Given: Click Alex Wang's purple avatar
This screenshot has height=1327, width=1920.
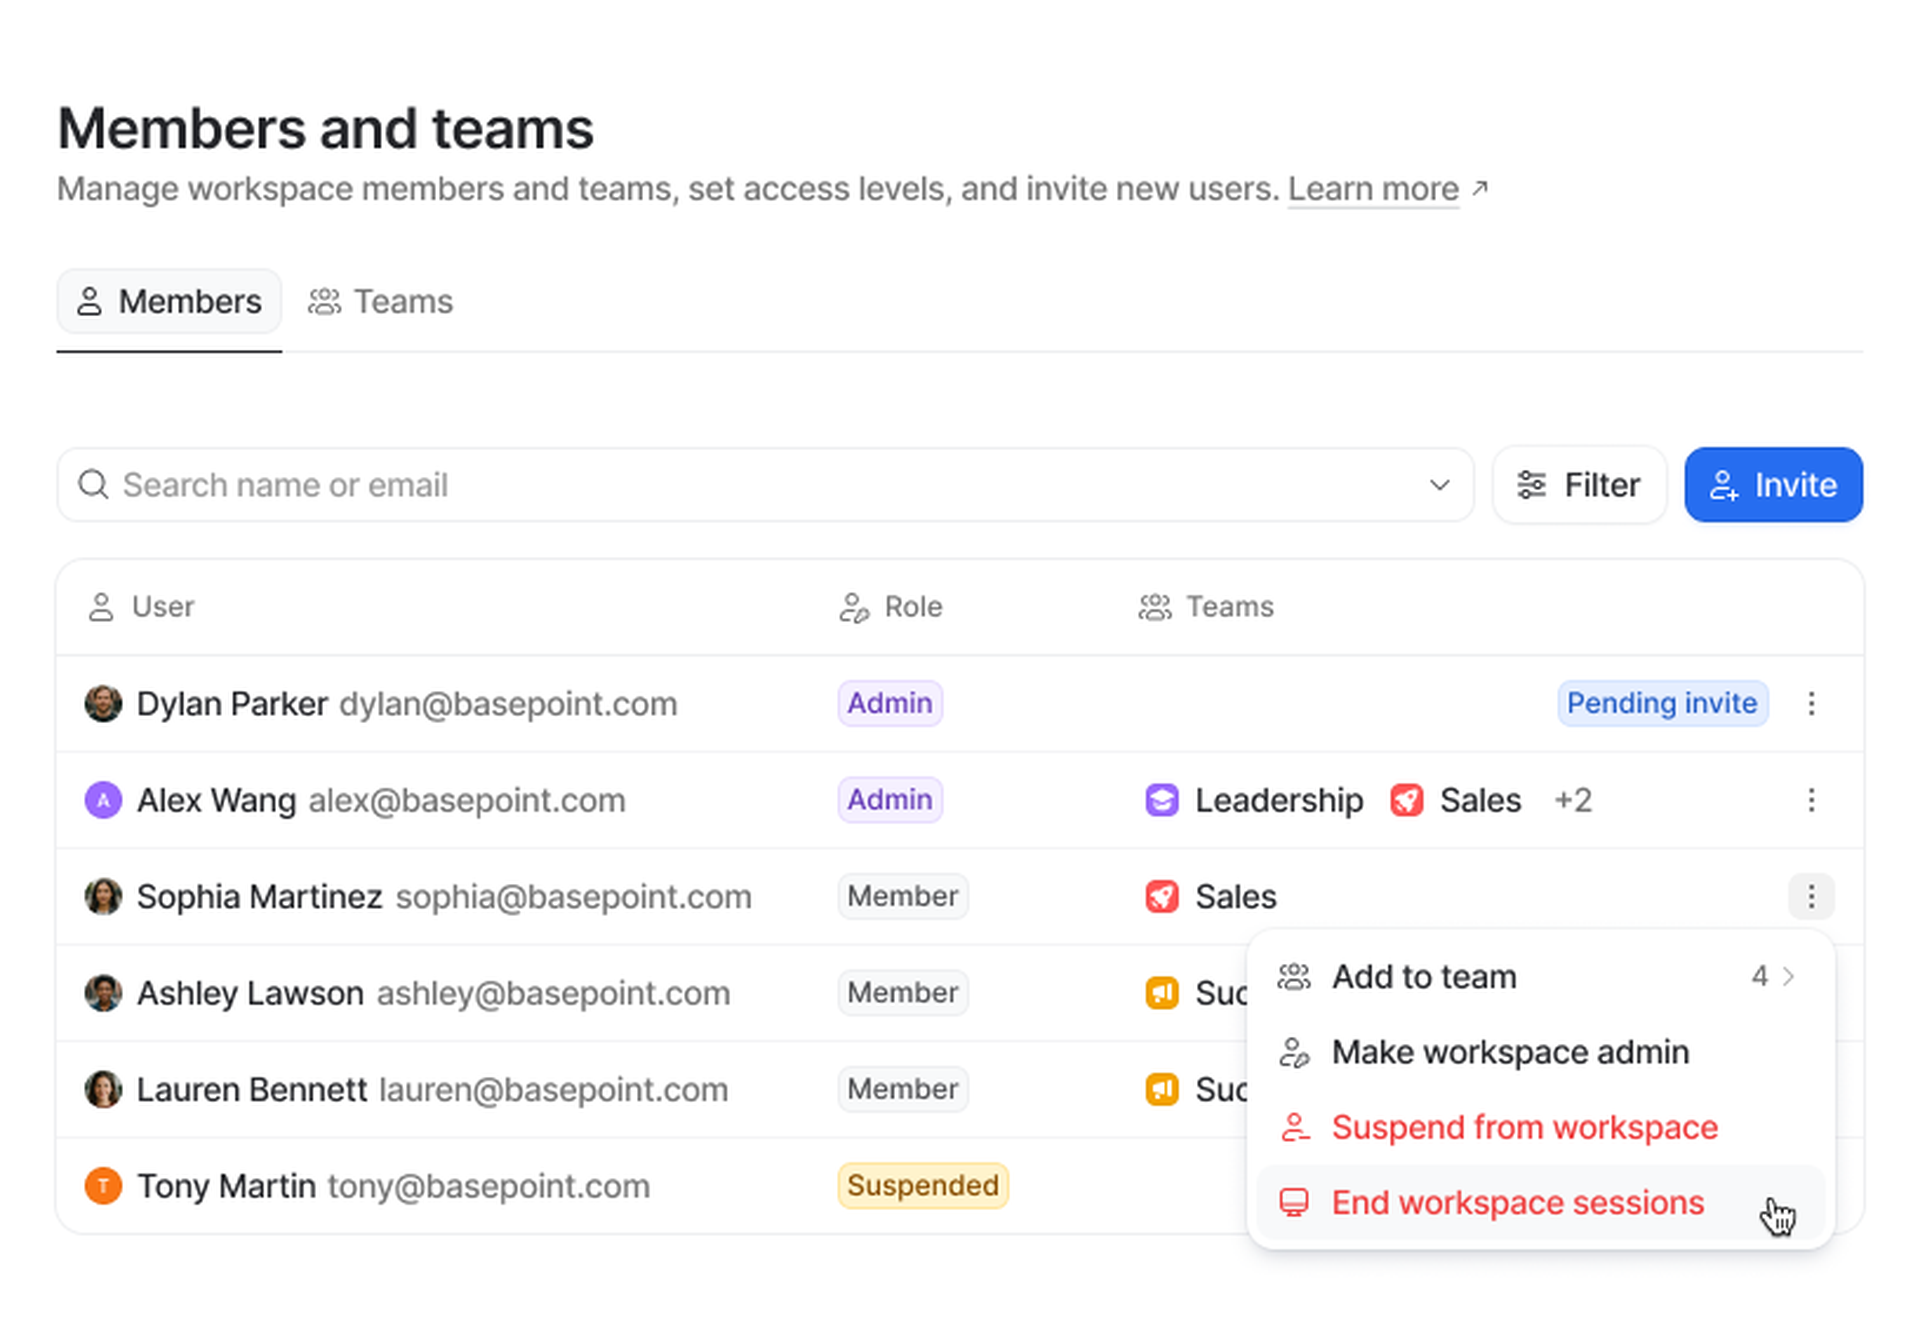Looking at the screenshot, I should (x=103, y=799).
